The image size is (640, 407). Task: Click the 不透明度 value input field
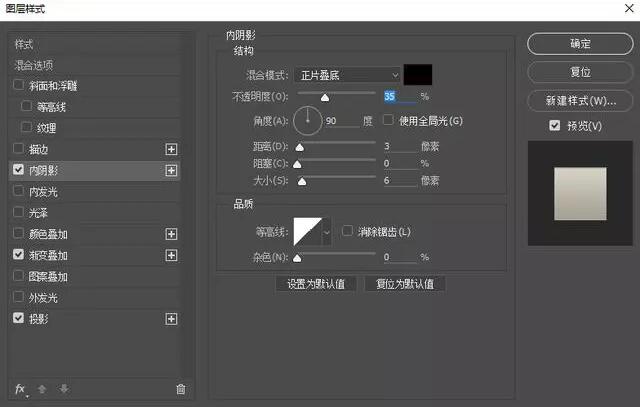click(399, 97)
